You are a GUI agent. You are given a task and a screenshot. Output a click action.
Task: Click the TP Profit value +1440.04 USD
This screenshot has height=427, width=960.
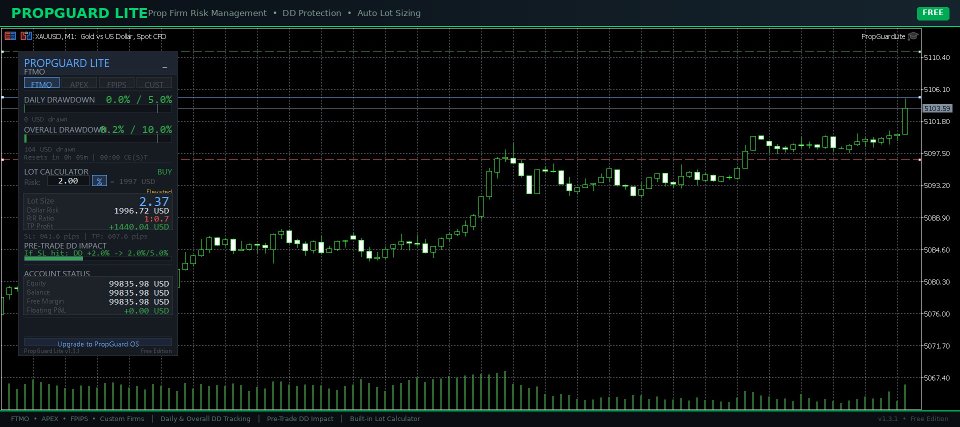139,227
